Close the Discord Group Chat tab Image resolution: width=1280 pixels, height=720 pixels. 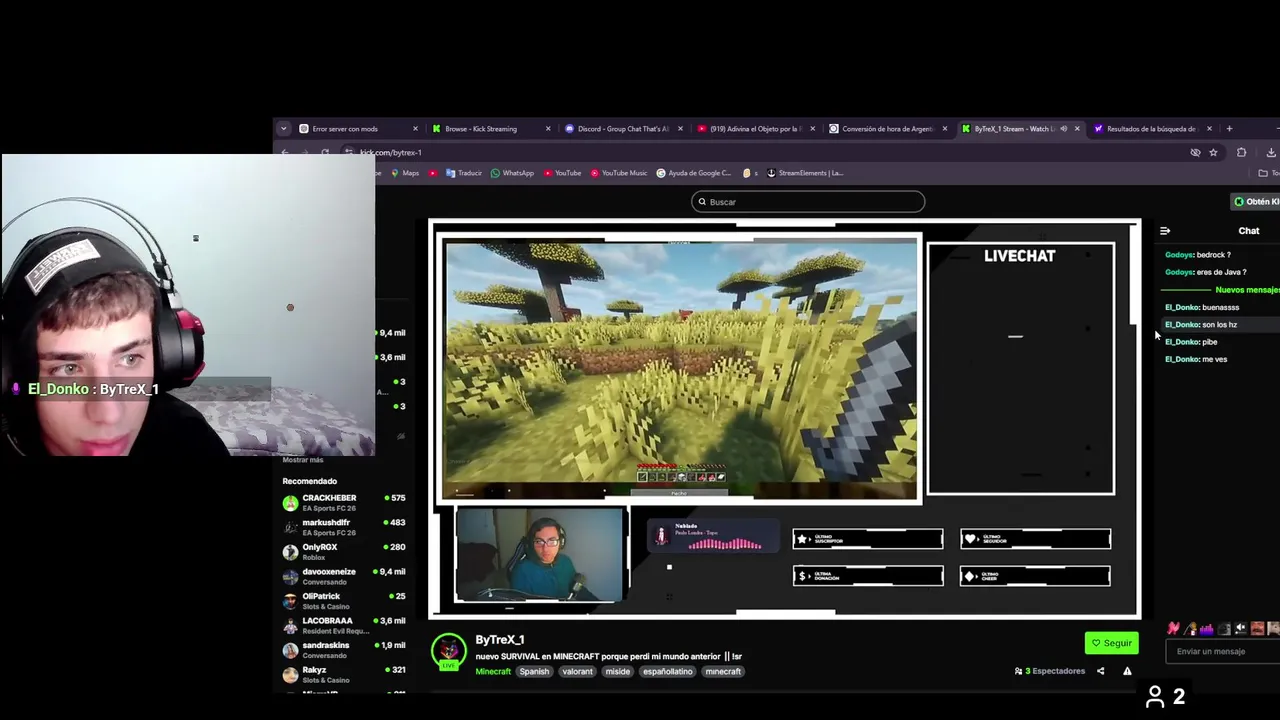681,128
